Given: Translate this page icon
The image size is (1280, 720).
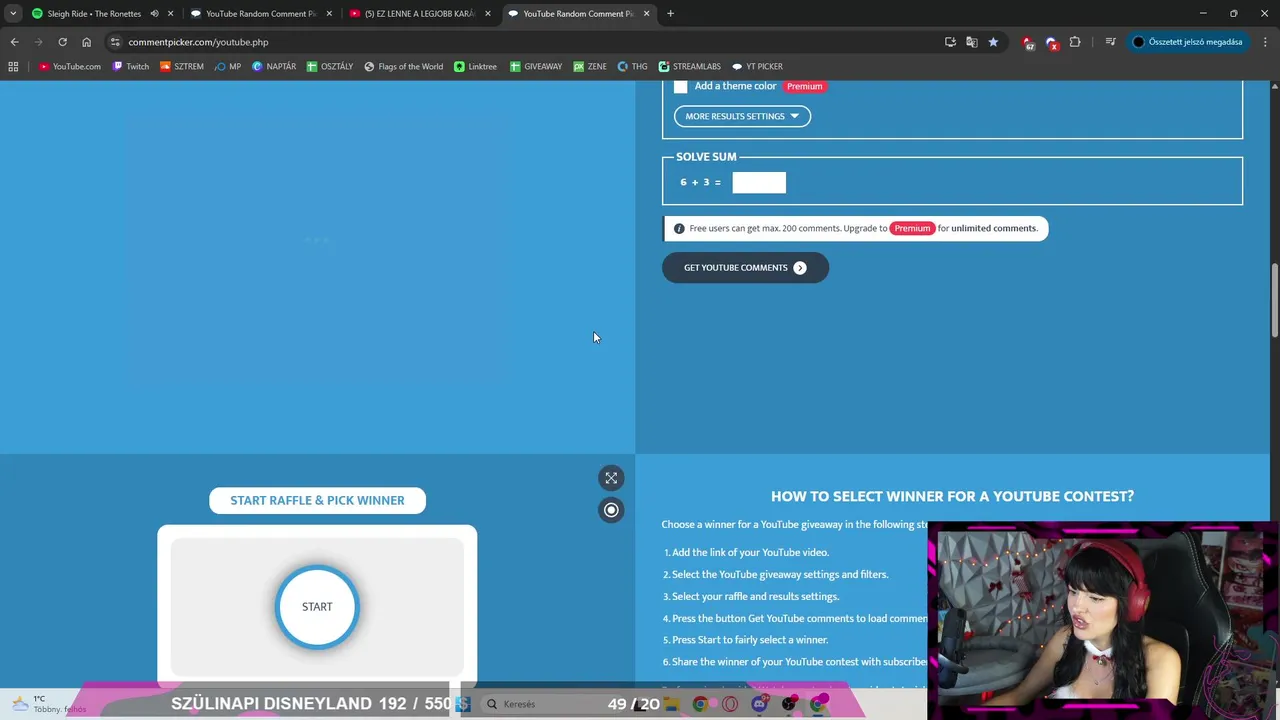Looking at the screenshot, I should (x=971, y=42).
